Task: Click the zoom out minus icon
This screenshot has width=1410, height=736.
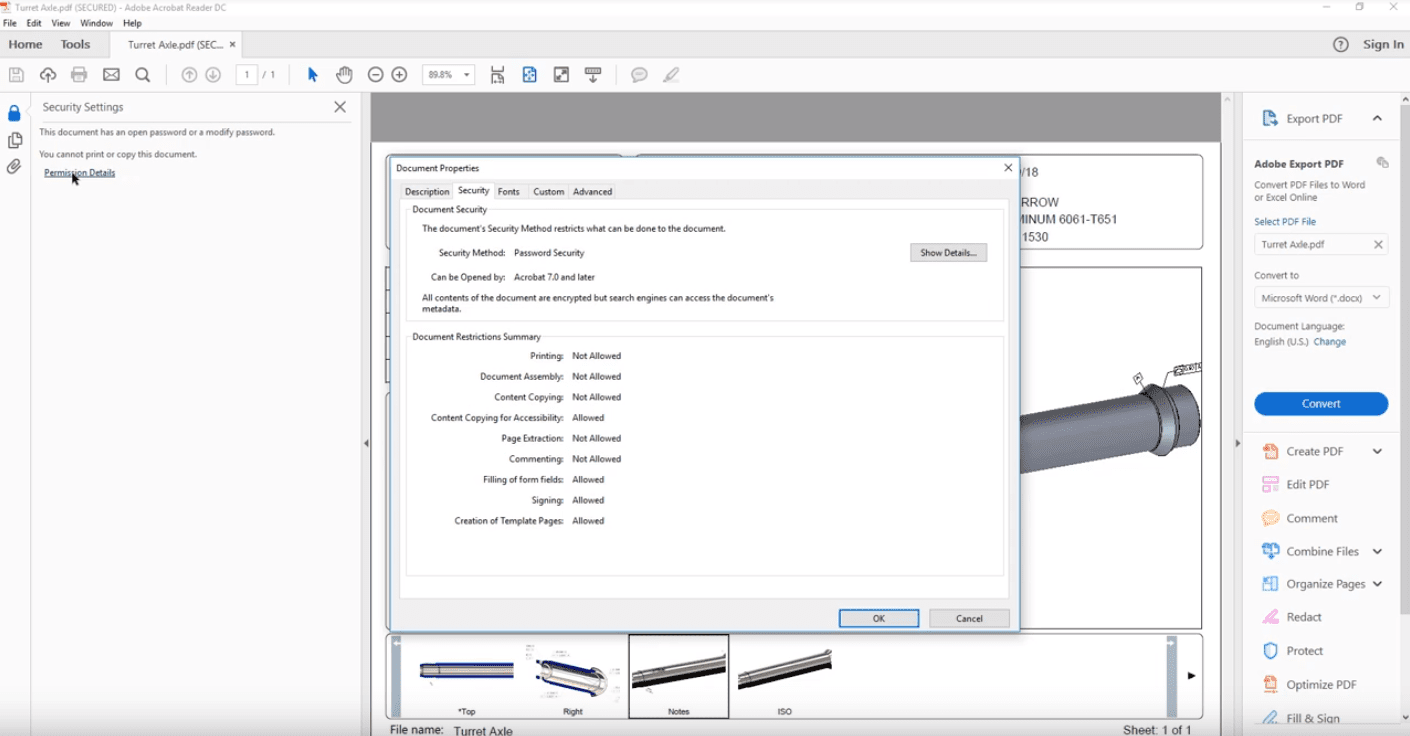Action: click(375, 75)
